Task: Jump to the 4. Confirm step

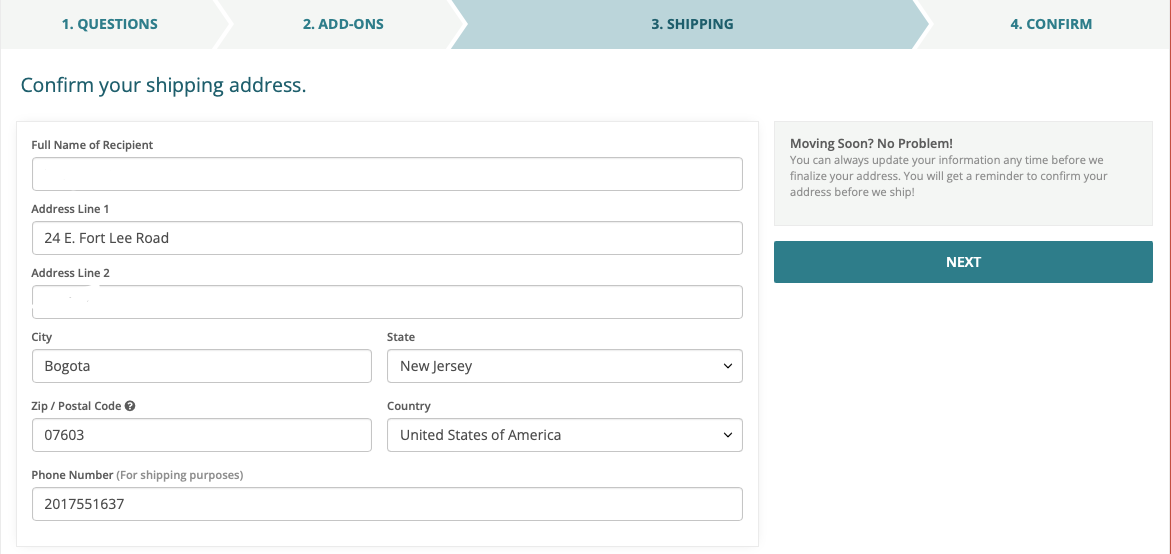Action: pos(1050,24)
